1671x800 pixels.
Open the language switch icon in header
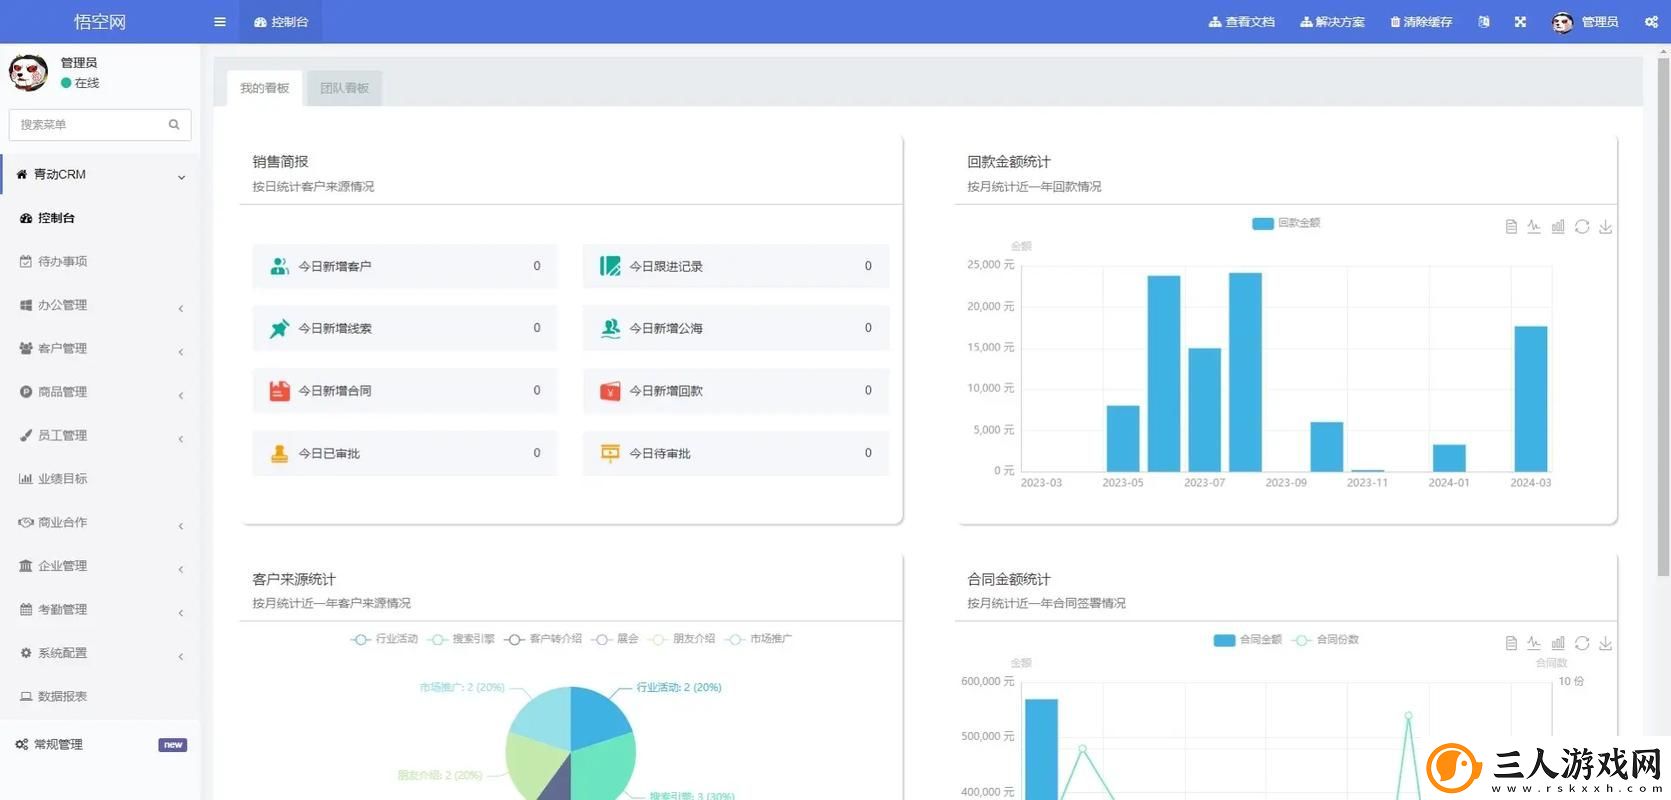(x=1484, y=22)
